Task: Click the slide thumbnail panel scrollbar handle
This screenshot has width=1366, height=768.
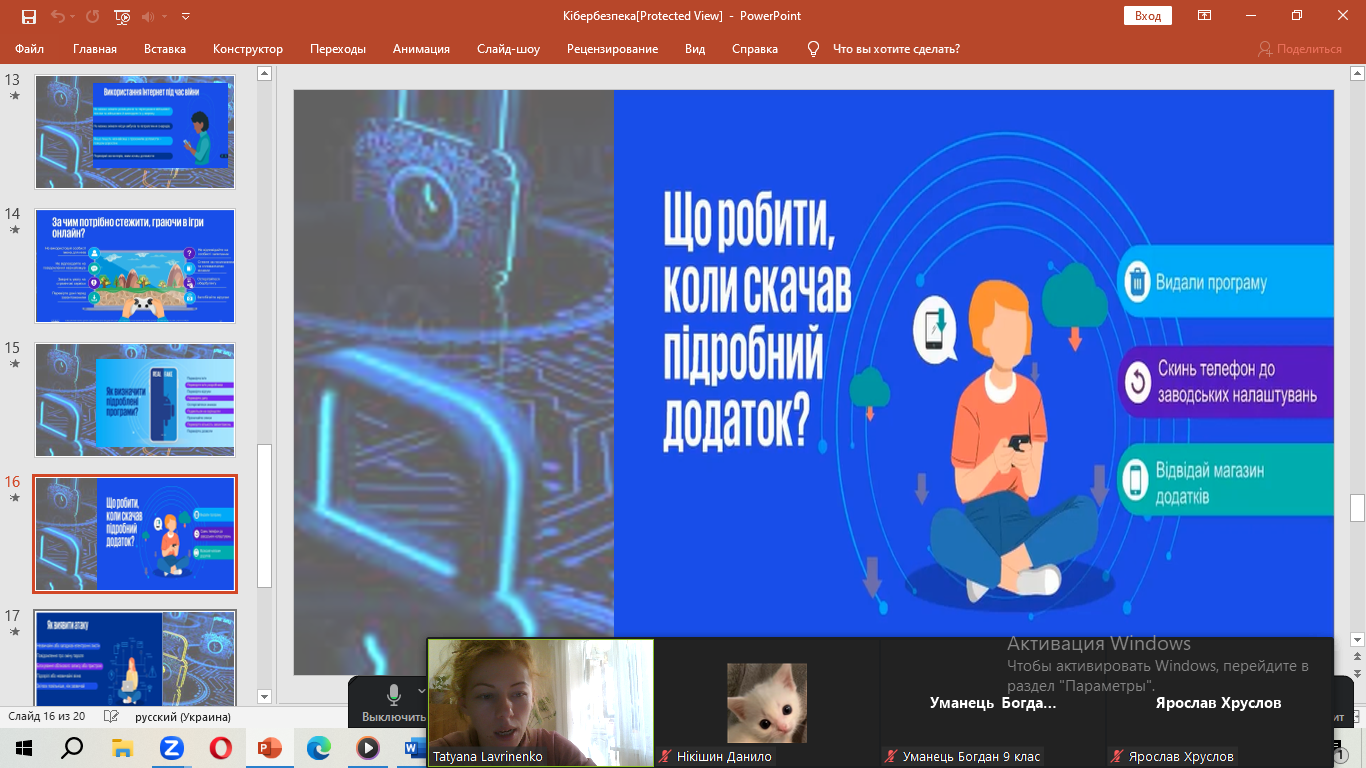Action: coord(264,515)
